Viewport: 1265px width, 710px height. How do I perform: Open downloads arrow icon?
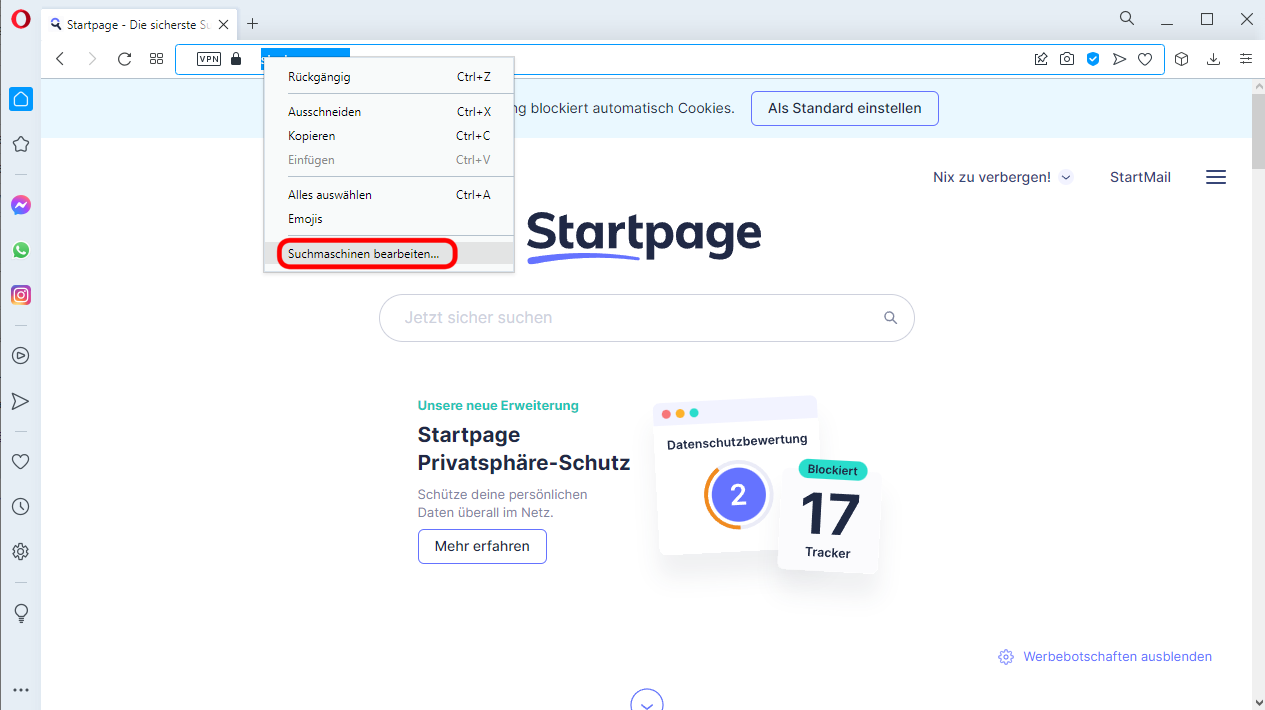pyautogui.click(x=1213, y=59)
